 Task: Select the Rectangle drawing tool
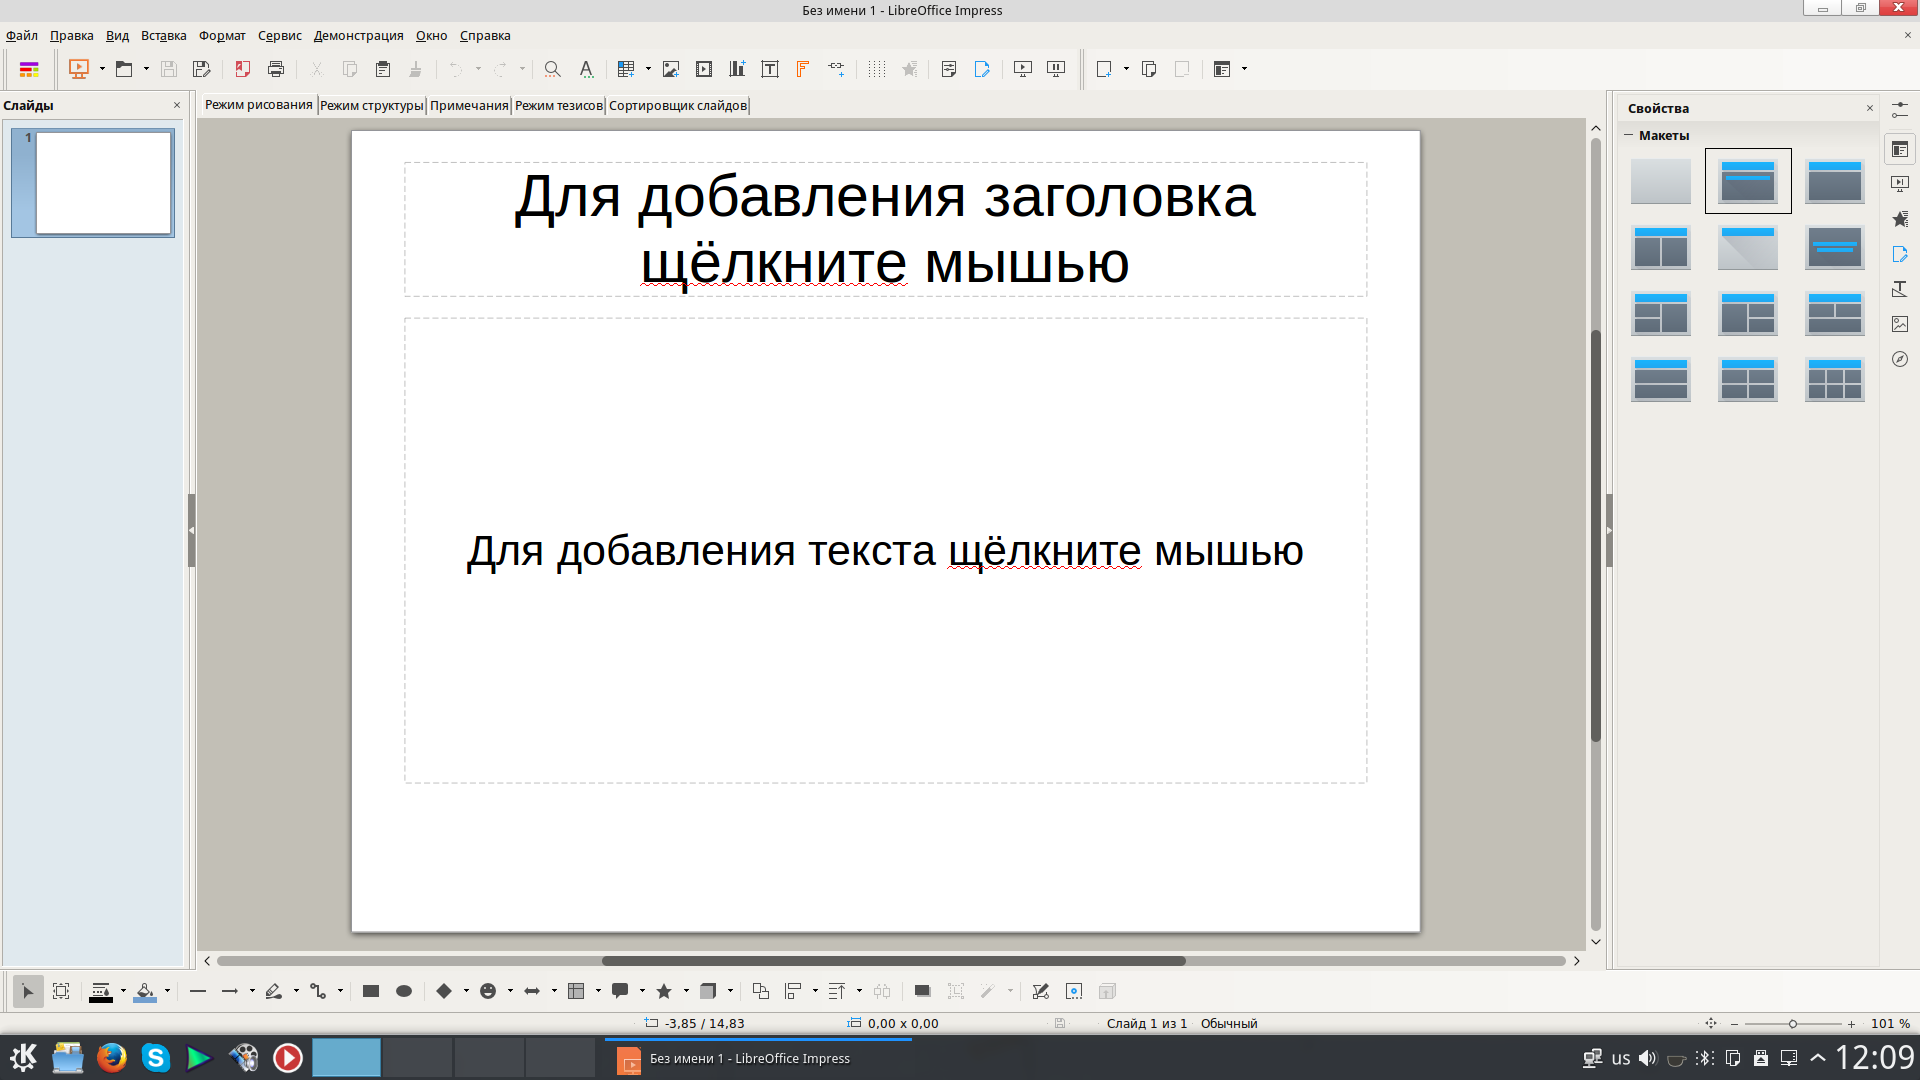point(371,991)
